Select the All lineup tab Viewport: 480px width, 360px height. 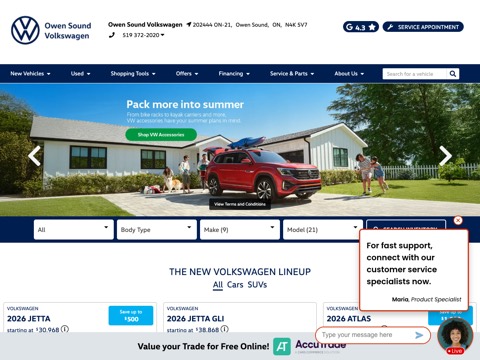(218, 285)
